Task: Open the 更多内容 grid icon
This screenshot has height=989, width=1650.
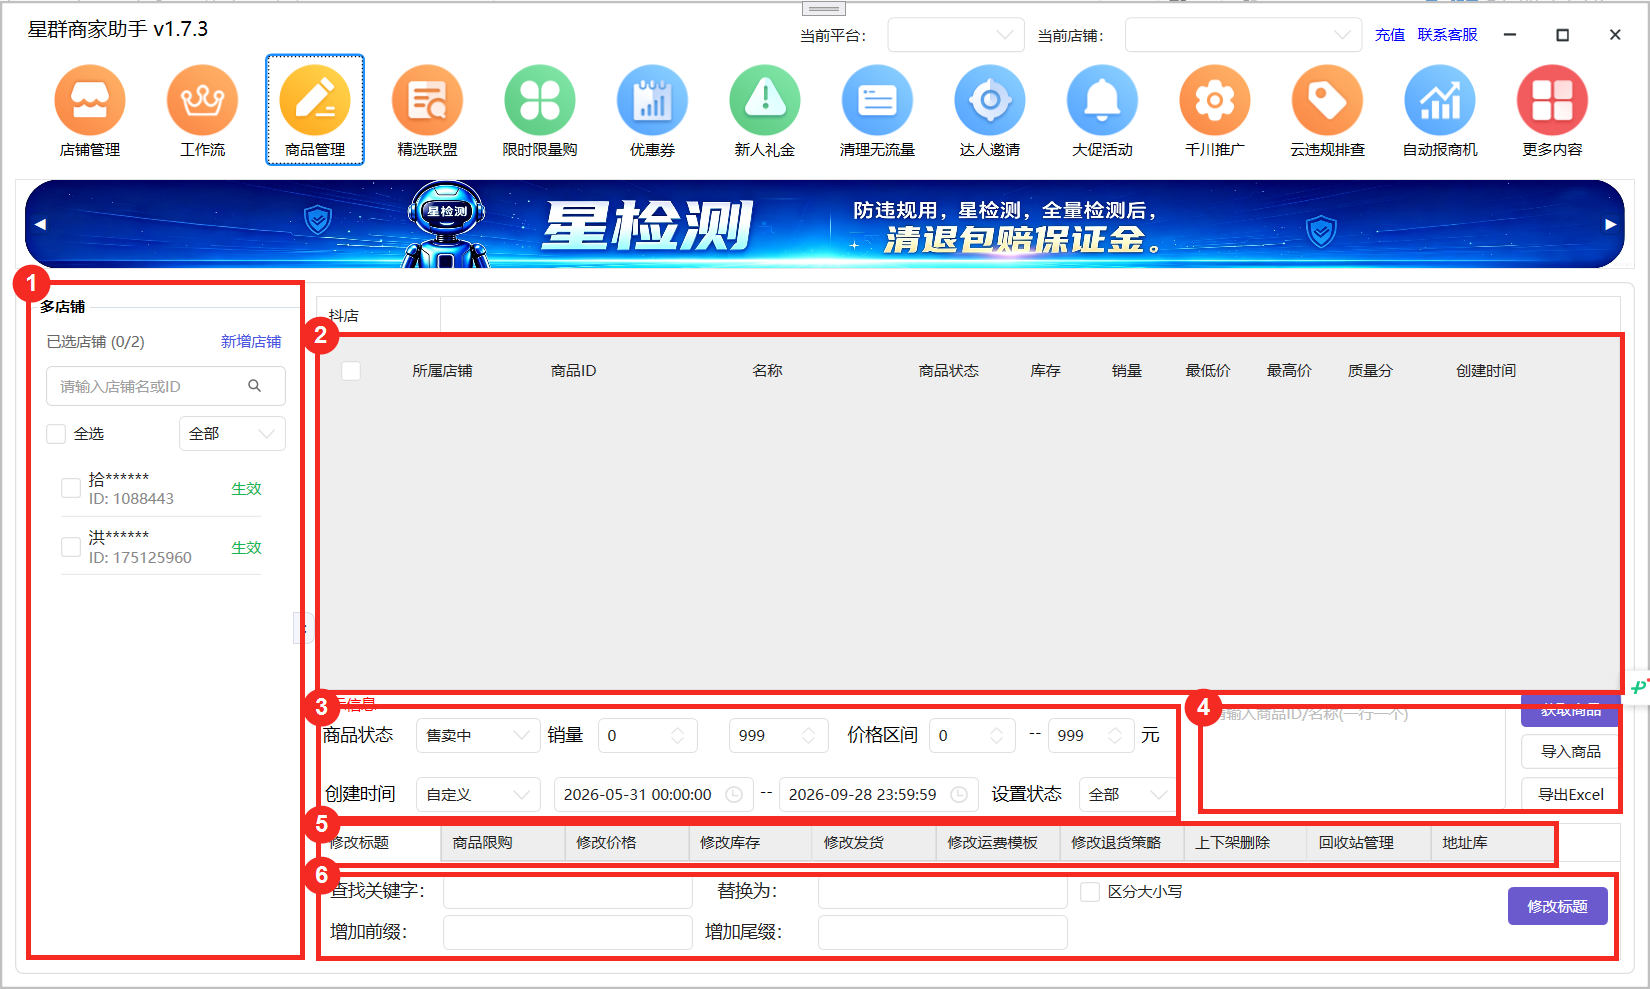Action: [x=1552, y=100]
